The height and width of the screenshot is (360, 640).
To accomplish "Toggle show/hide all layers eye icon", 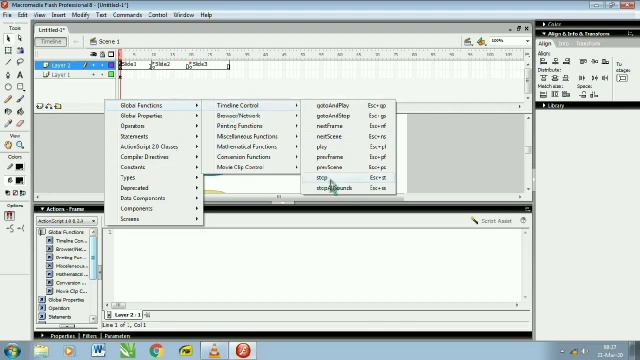I will (x=93, y=54).
